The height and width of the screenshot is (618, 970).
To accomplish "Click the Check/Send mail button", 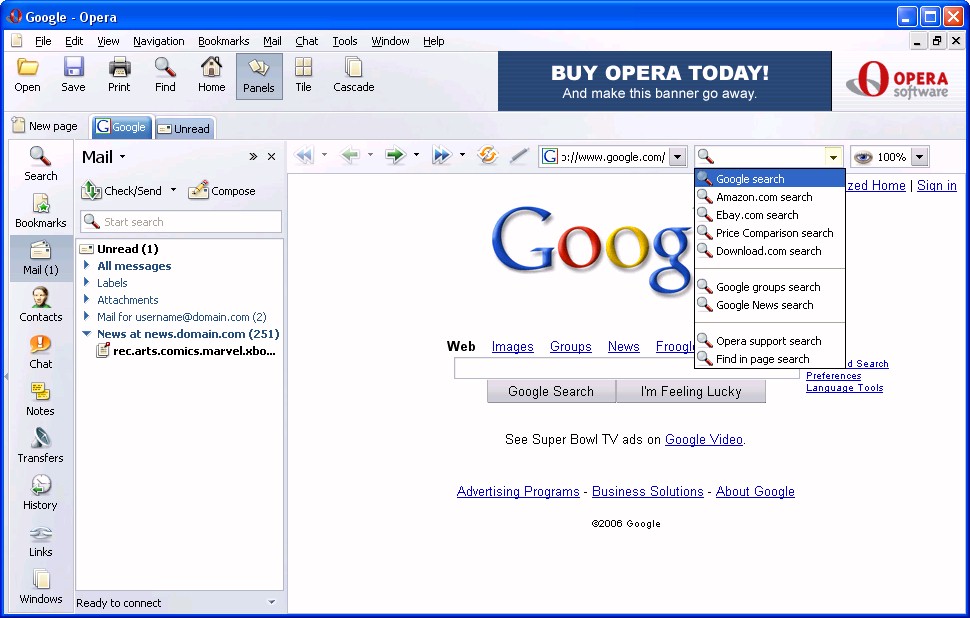I will click(122, 190).
